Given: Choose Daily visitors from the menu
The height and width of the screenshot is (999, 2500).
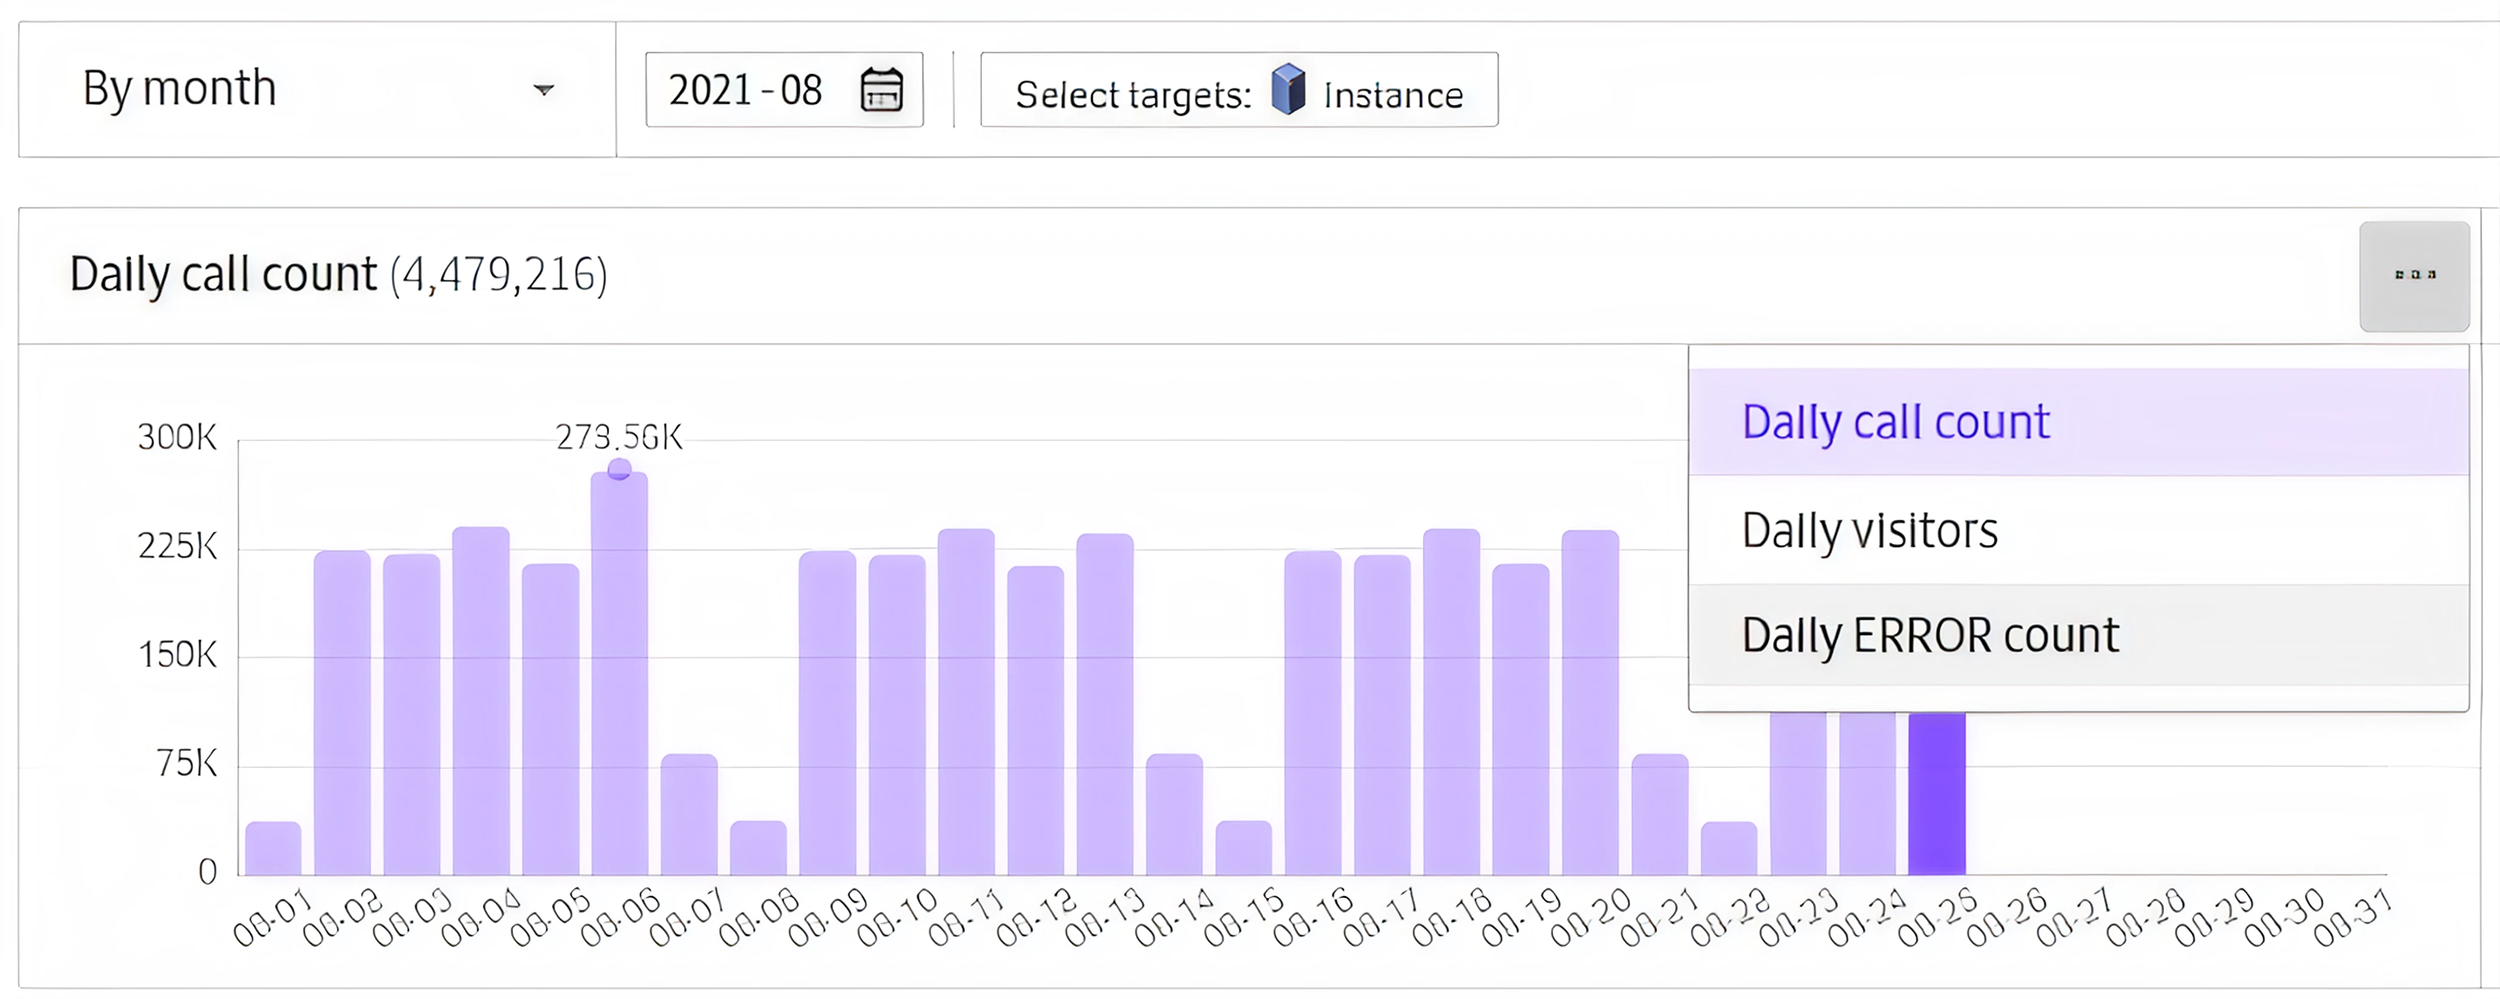Looking at the screenshot, I should (2078, 530).
